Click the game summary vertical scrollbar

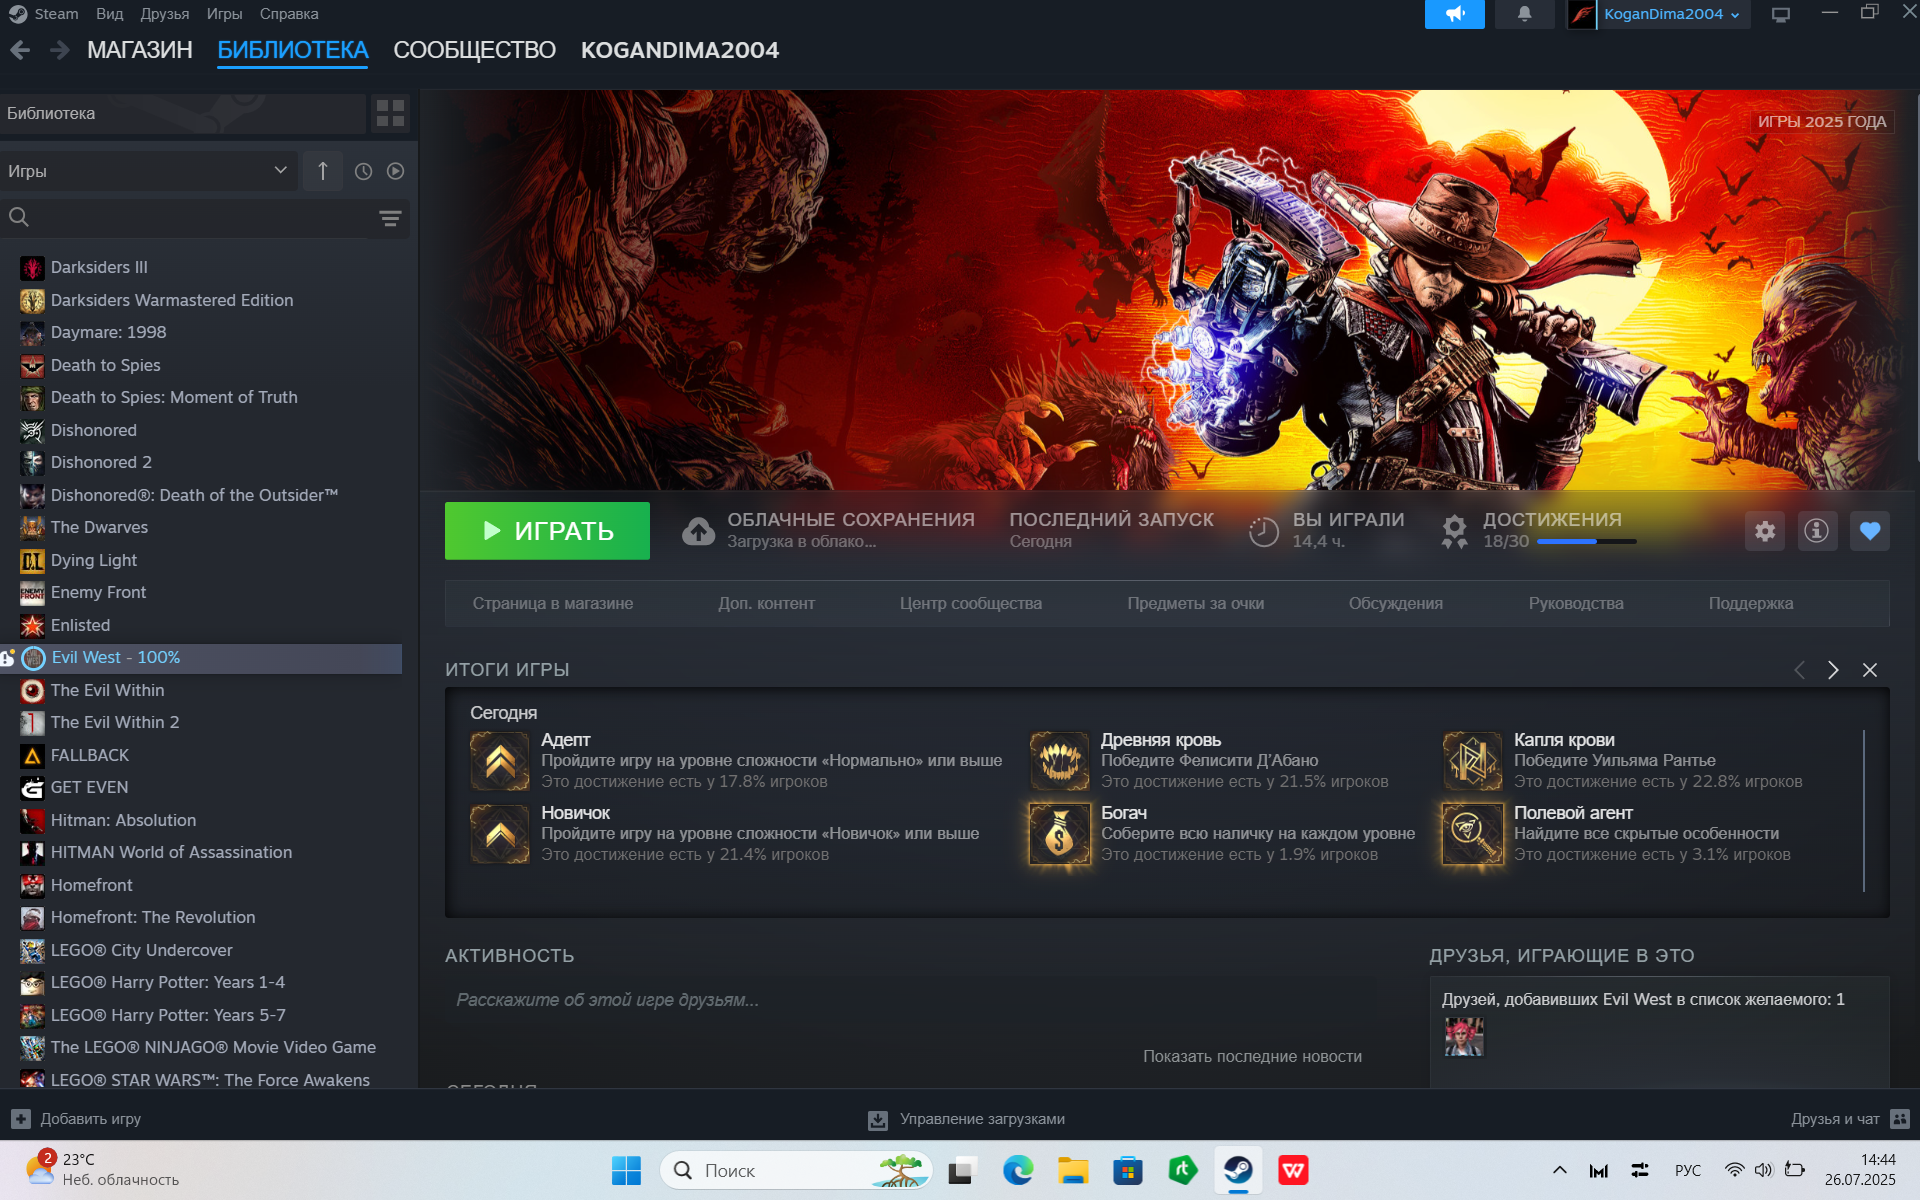[x=1864, y=810]
